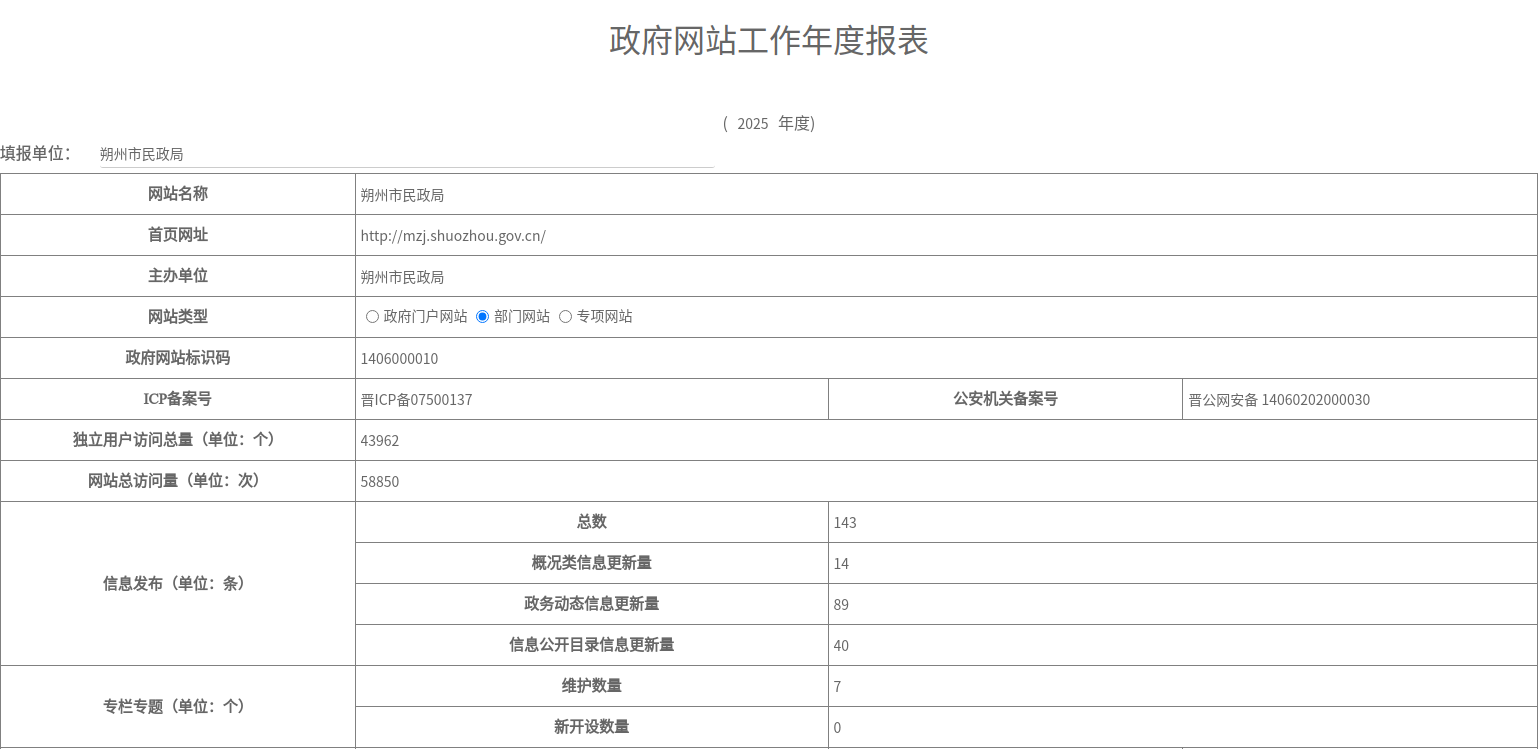Click the 2025 year field

752,123
